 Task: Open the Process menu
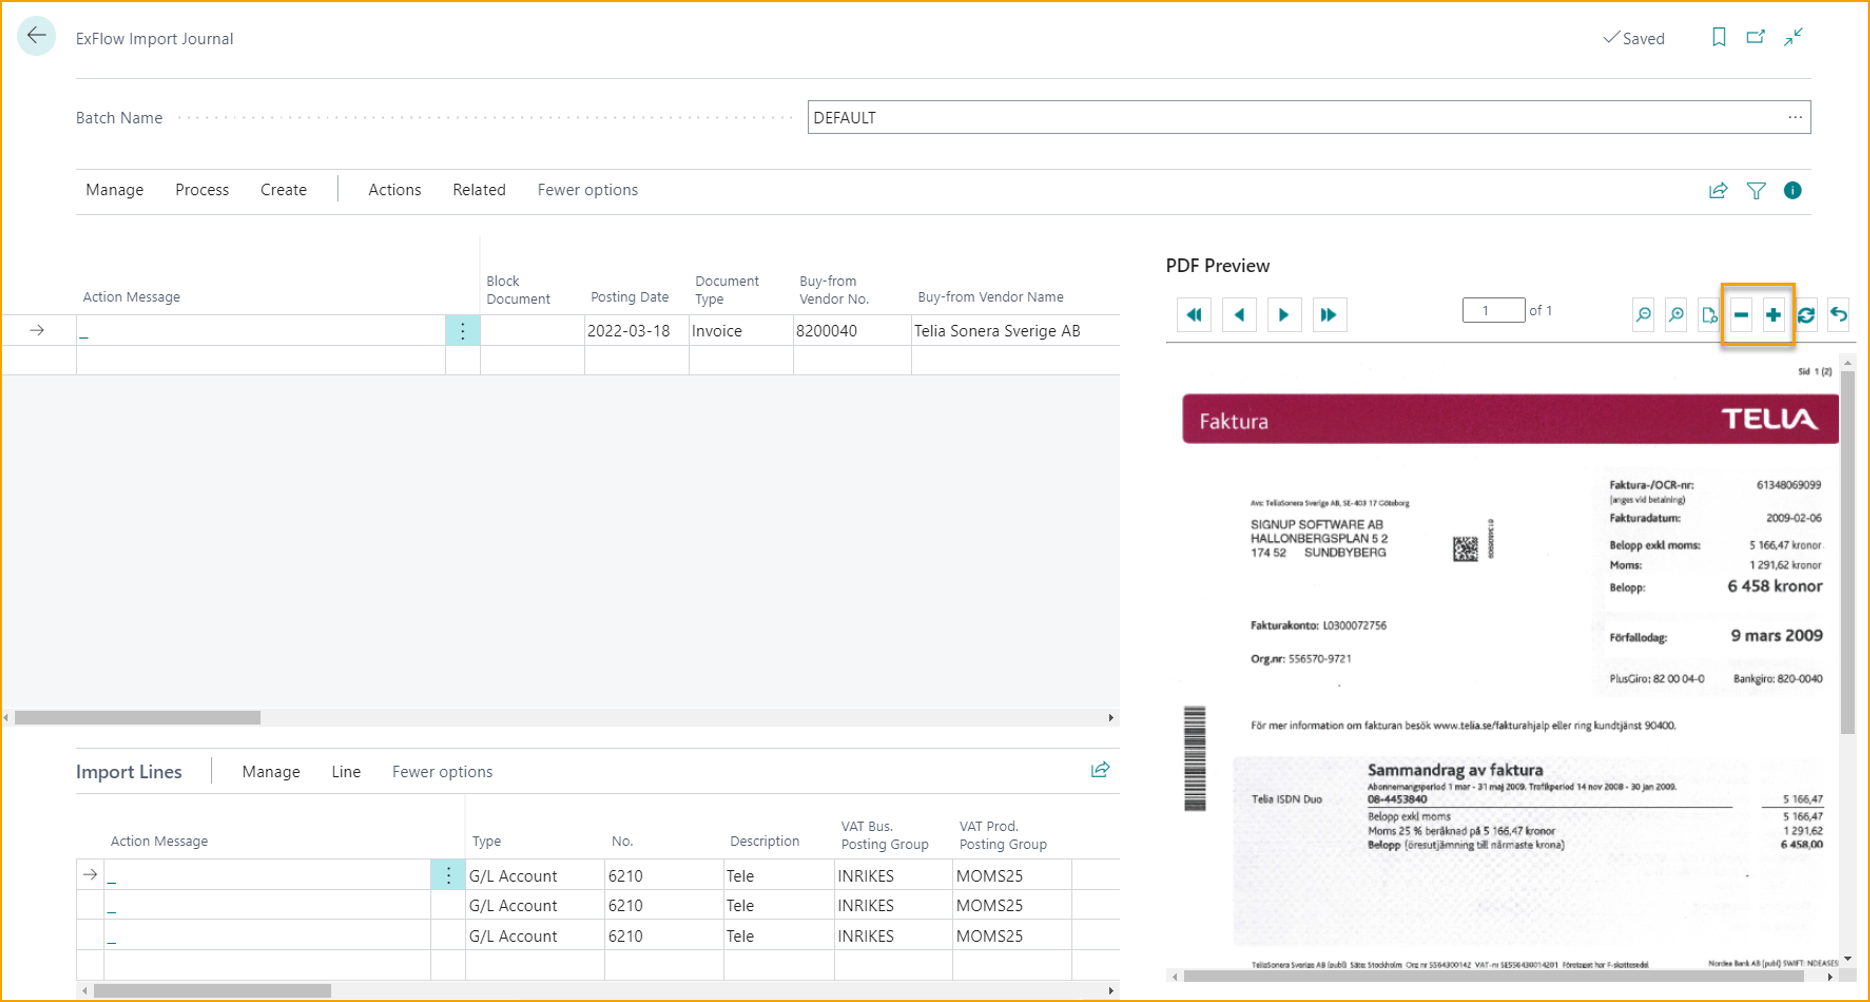click(202, 190)
